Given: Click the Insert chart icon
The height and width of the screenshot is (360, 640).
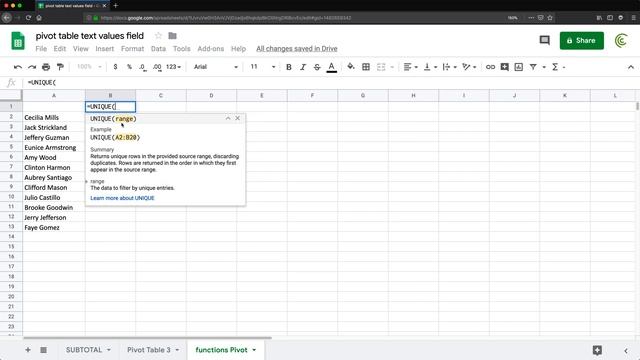Looking at the screenshot, I should (x=519, y=67).
